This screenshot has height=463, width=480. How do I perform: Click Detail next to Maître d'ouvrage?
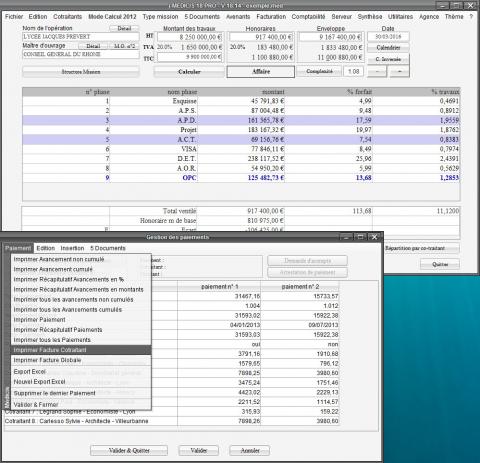click(93, 46)
